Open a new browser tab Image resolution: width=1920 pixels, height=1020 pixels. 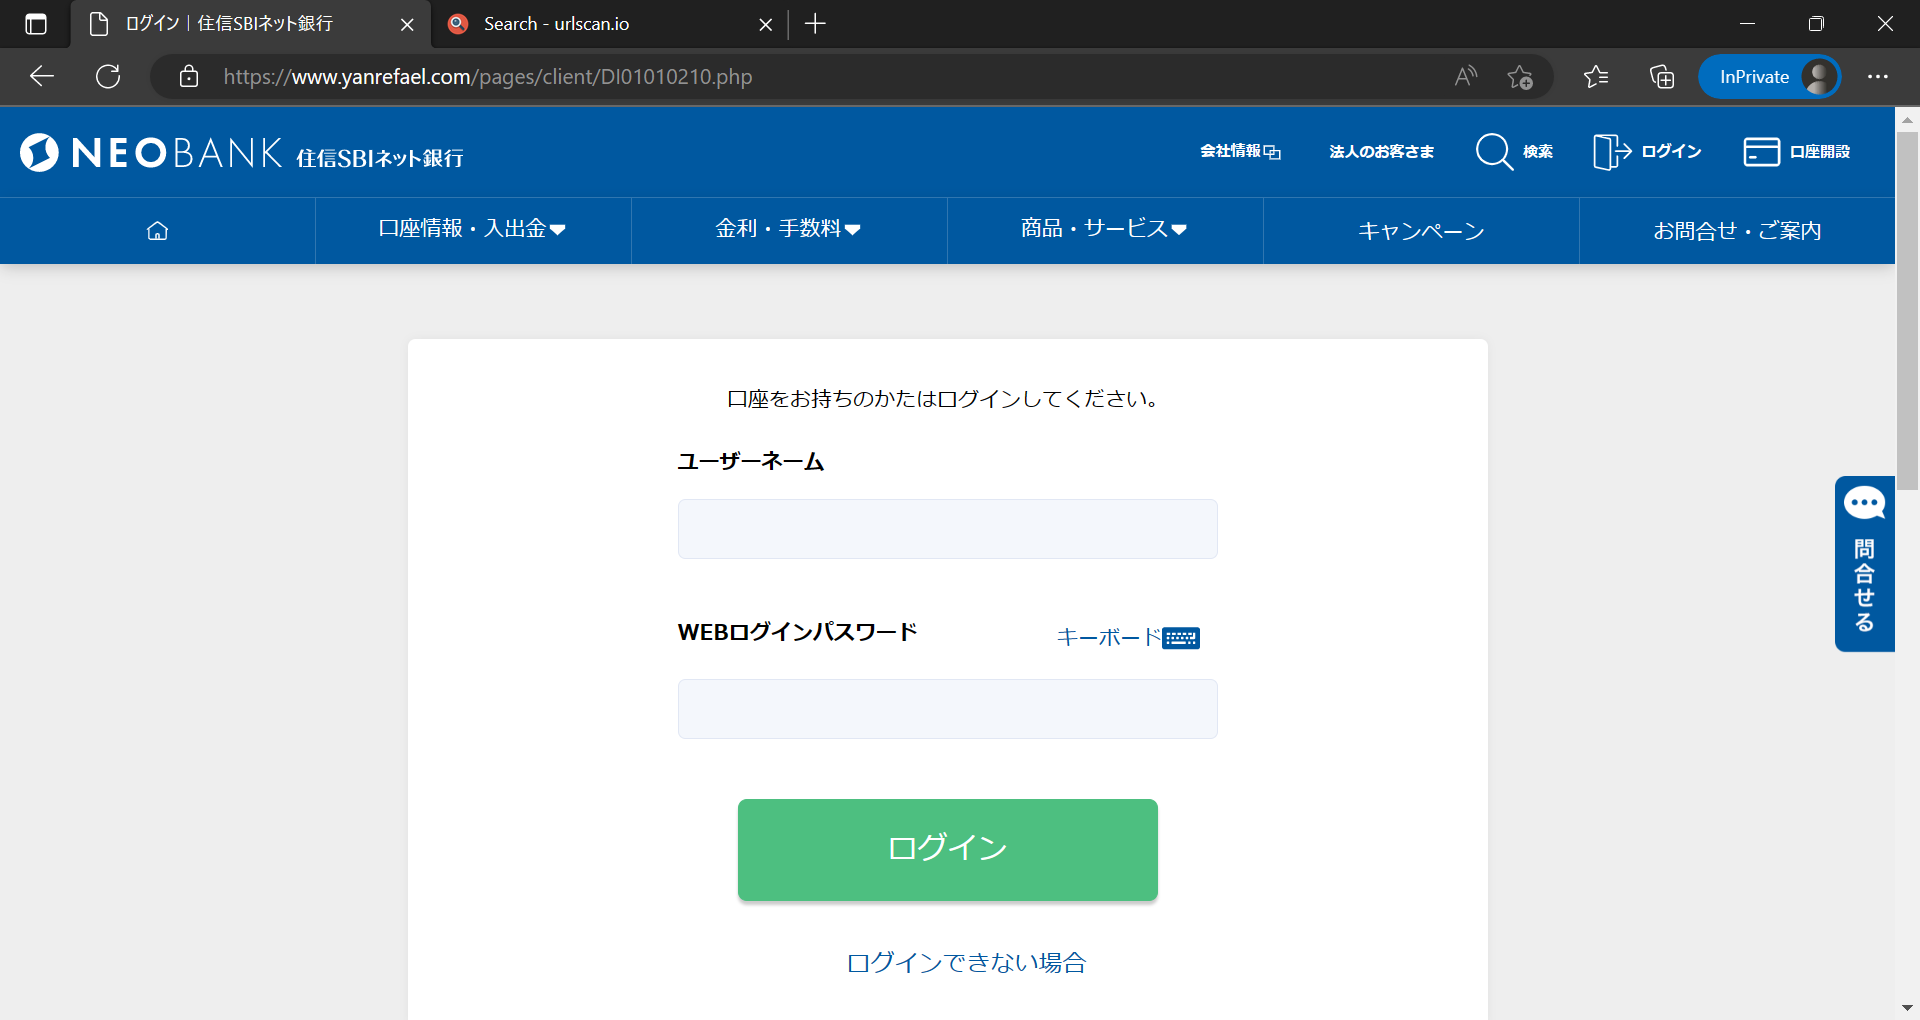pyautogui.click(x=815, y=24)
